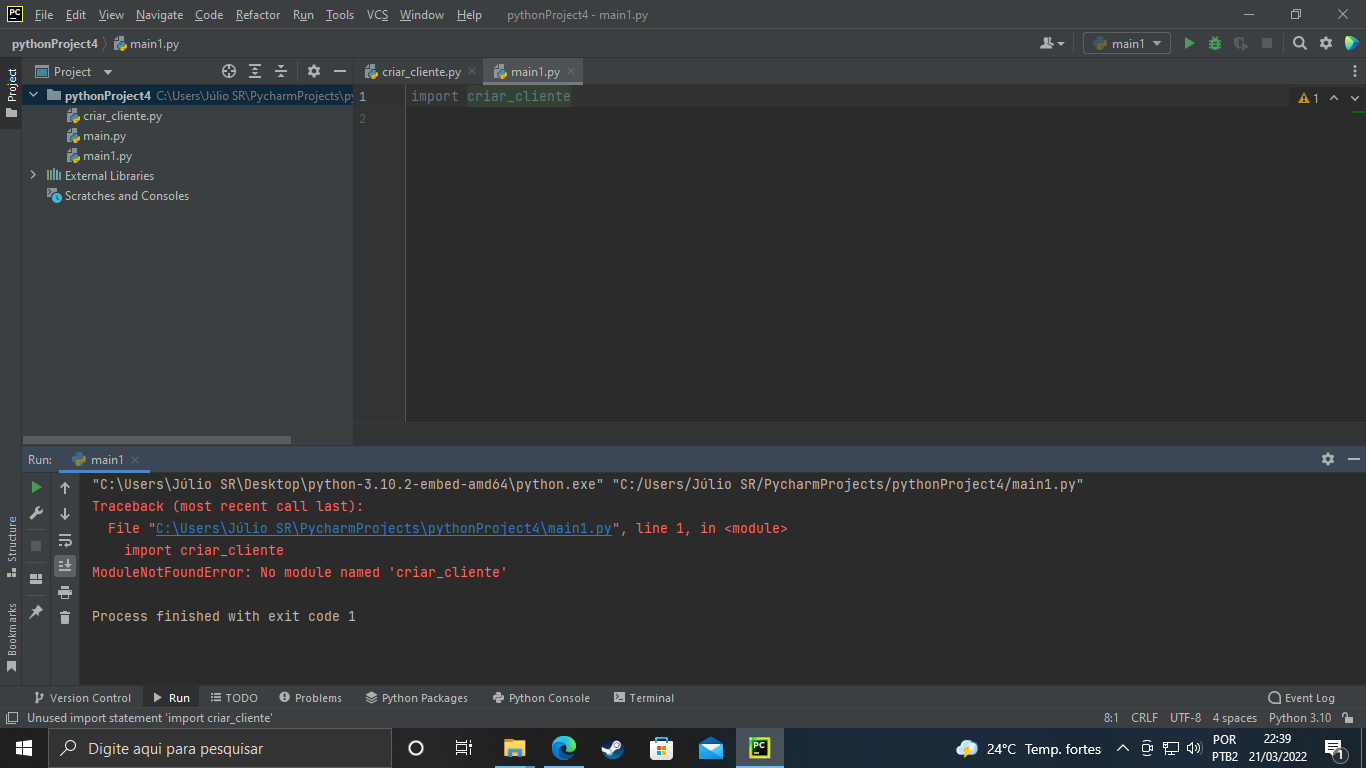Open the VCS menu
This screenshot has height=768, width=1366.
coord(377,15)
